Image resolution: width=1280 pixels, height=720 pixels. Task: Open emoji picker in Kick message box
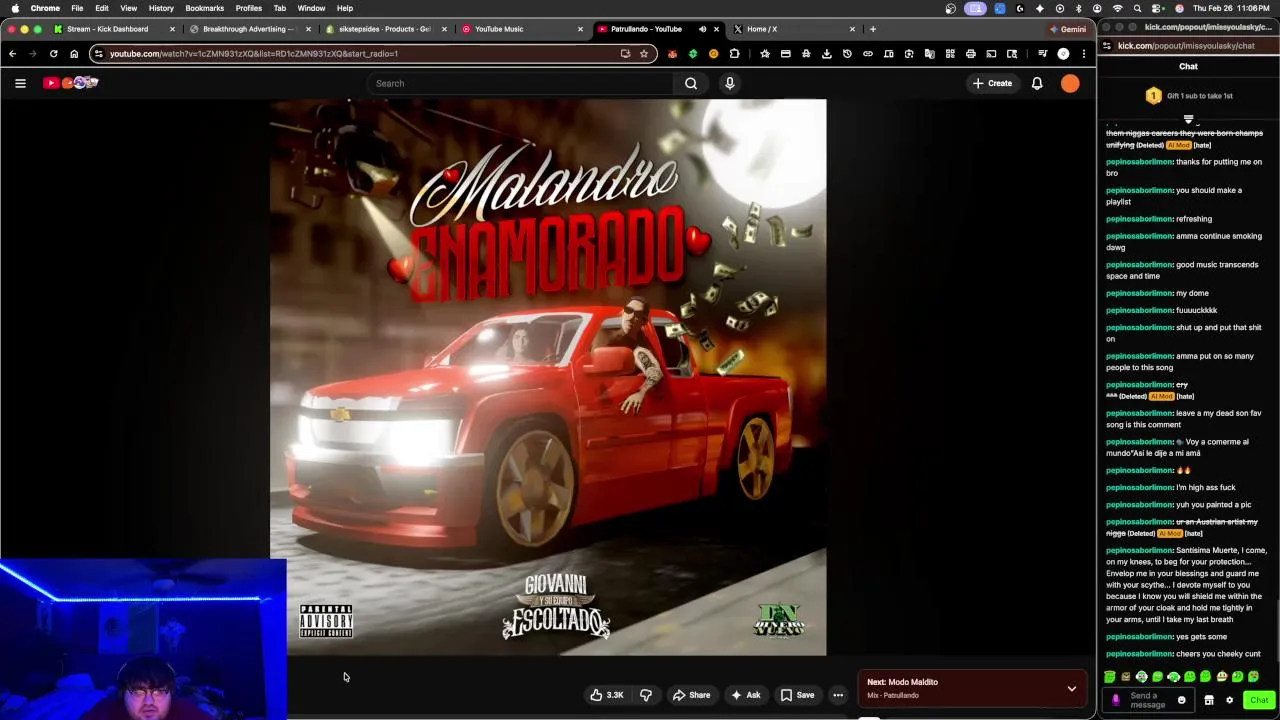1181,700
